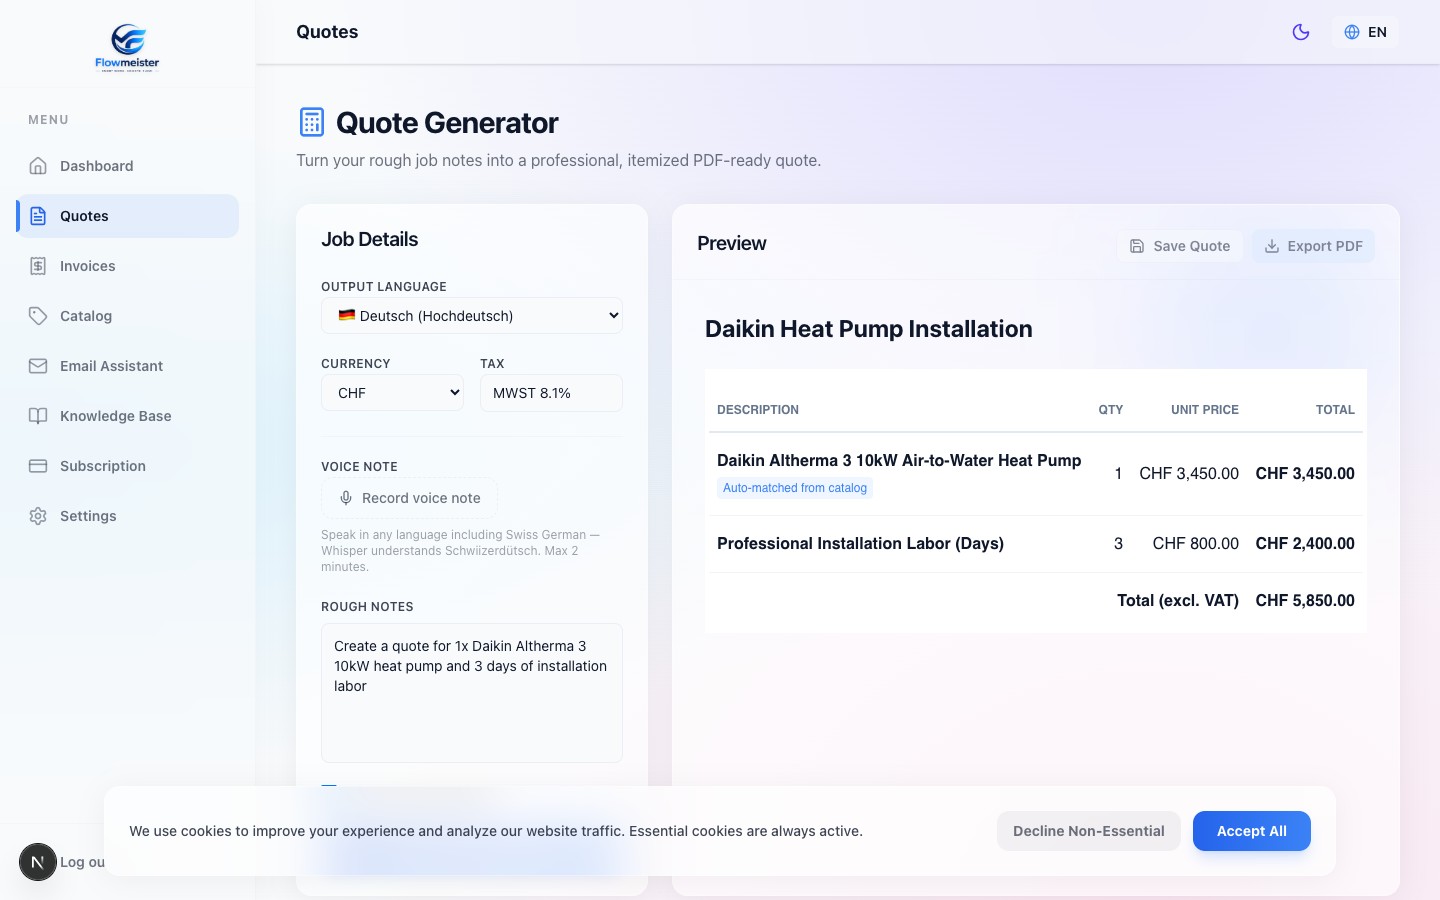Click the QTY column header
Viewport: 1440px width, 900px height.
[1111, 410]
